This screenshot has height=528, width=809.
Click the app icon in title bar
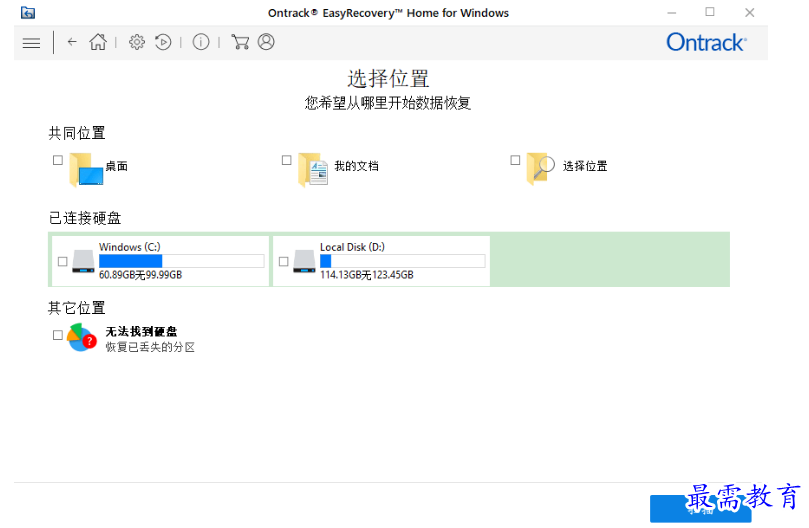coord(28,12)
